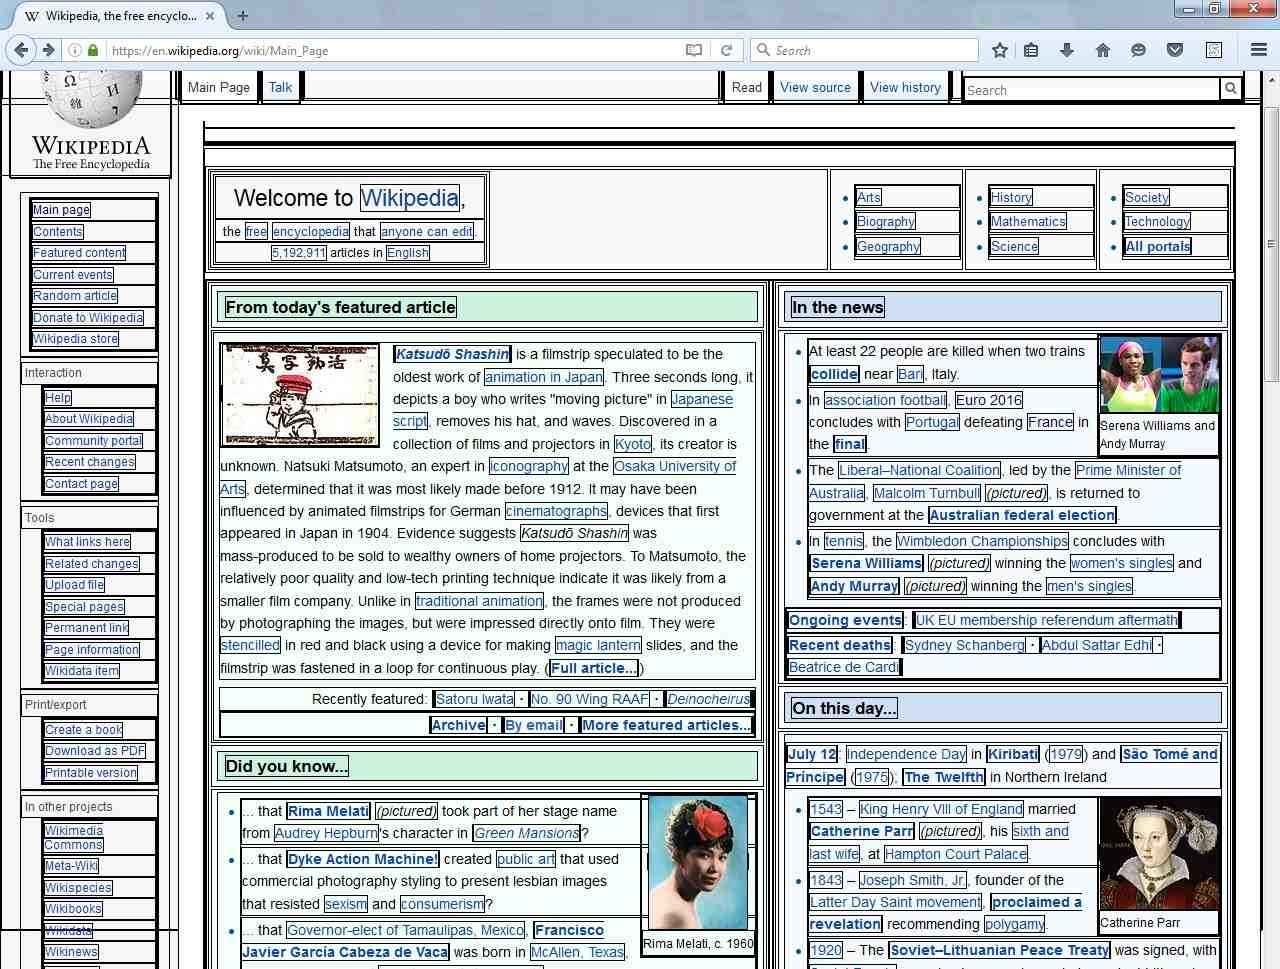Open the Serena Williams and Andy Murray photo
Image resolution: width=1280 pixels, height=969 pixels.
coord(1159,375)
